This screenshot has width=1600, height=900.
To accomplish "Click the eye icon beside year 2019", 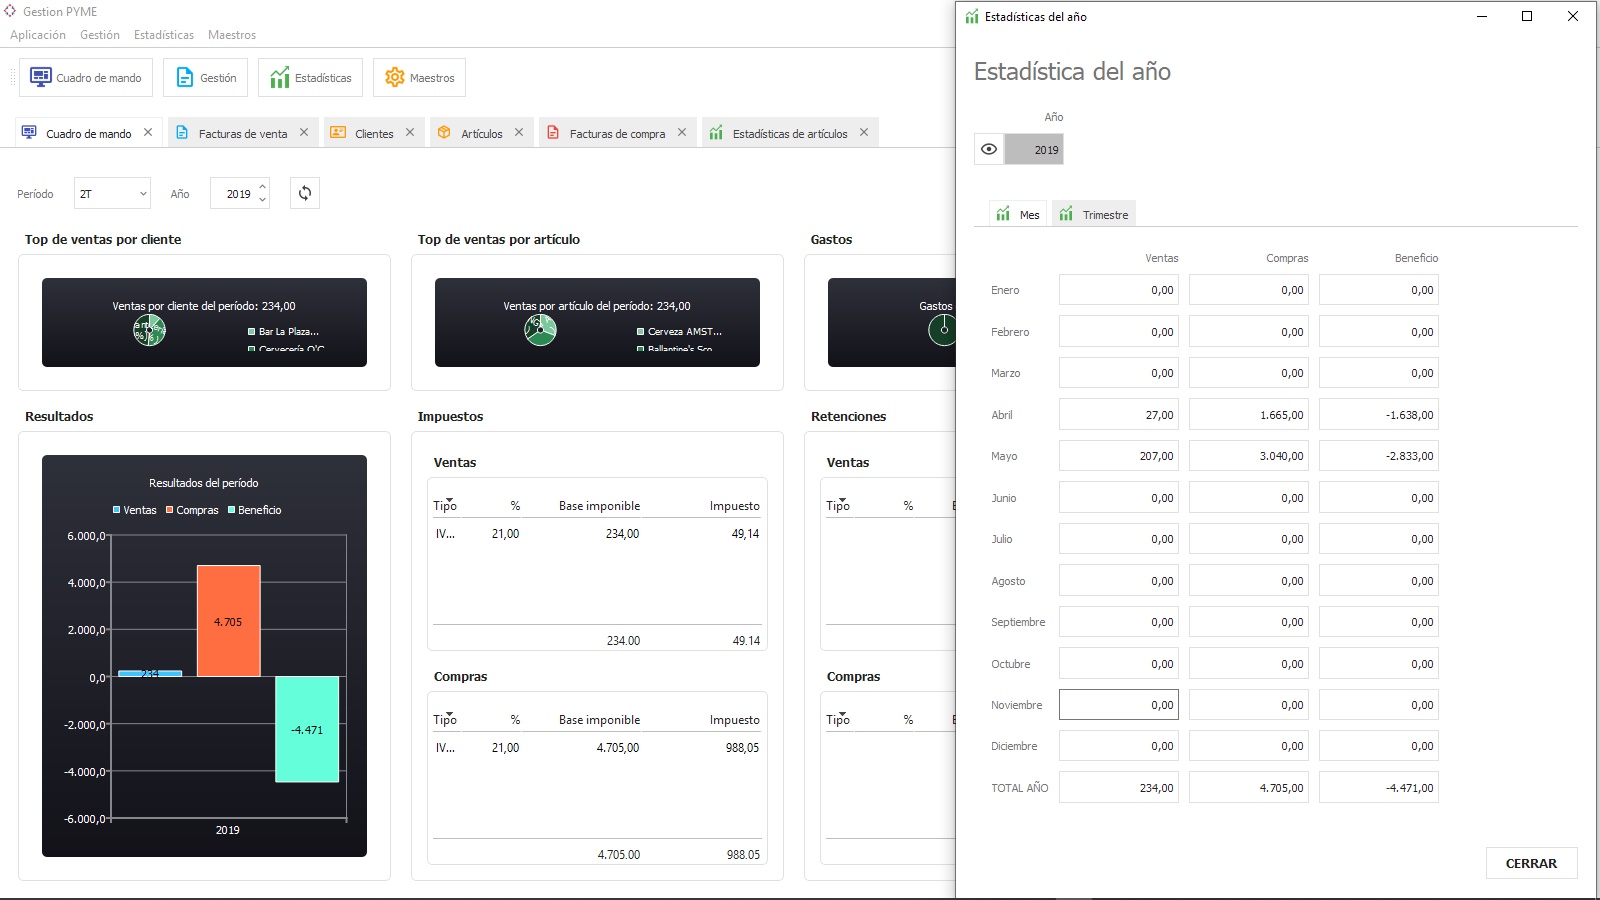I will [989, 149].
